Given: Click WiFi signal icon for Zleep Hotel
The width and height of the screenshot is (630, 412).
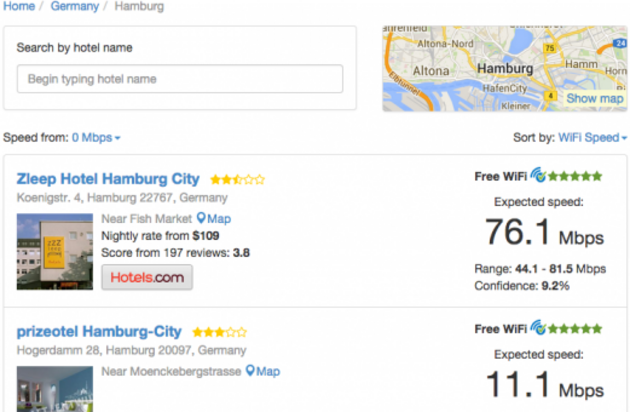Looking at the screenshot, I should [x=539, y=176].
